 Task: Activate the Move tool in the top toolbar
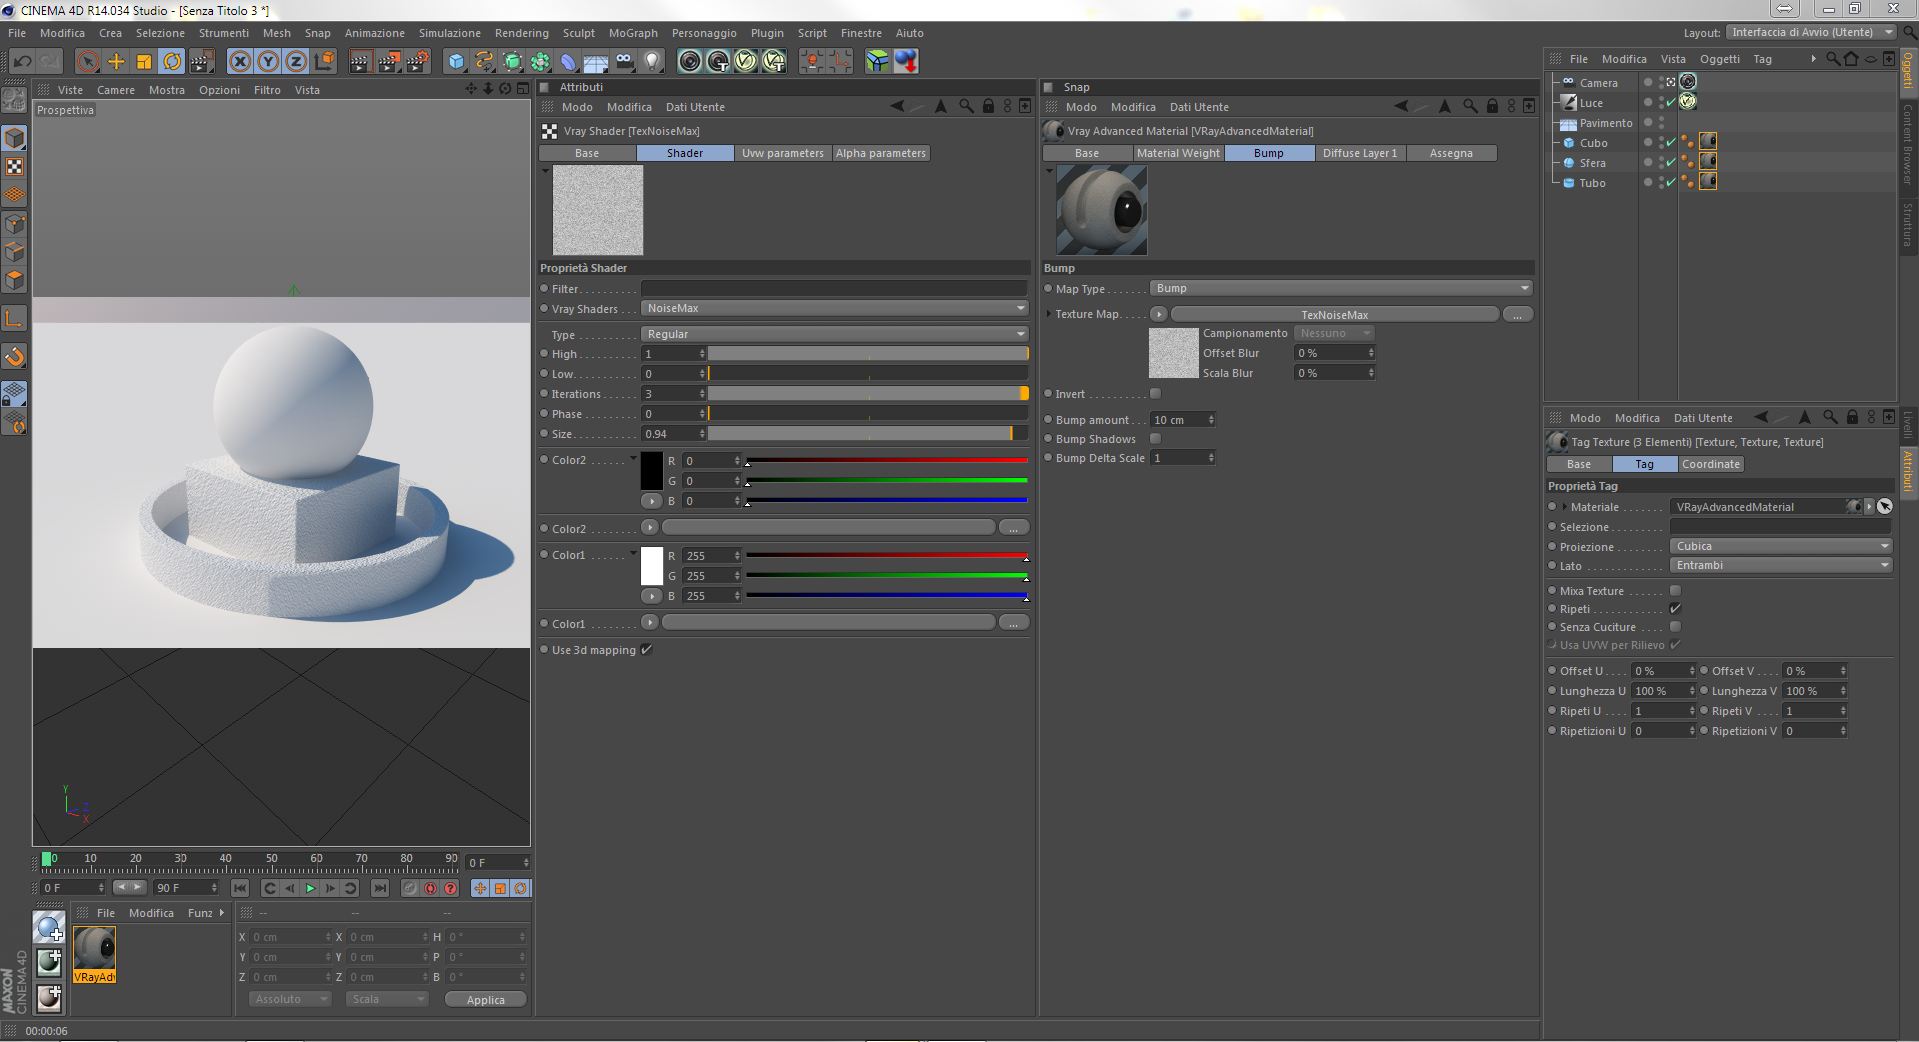click(116, 62)
